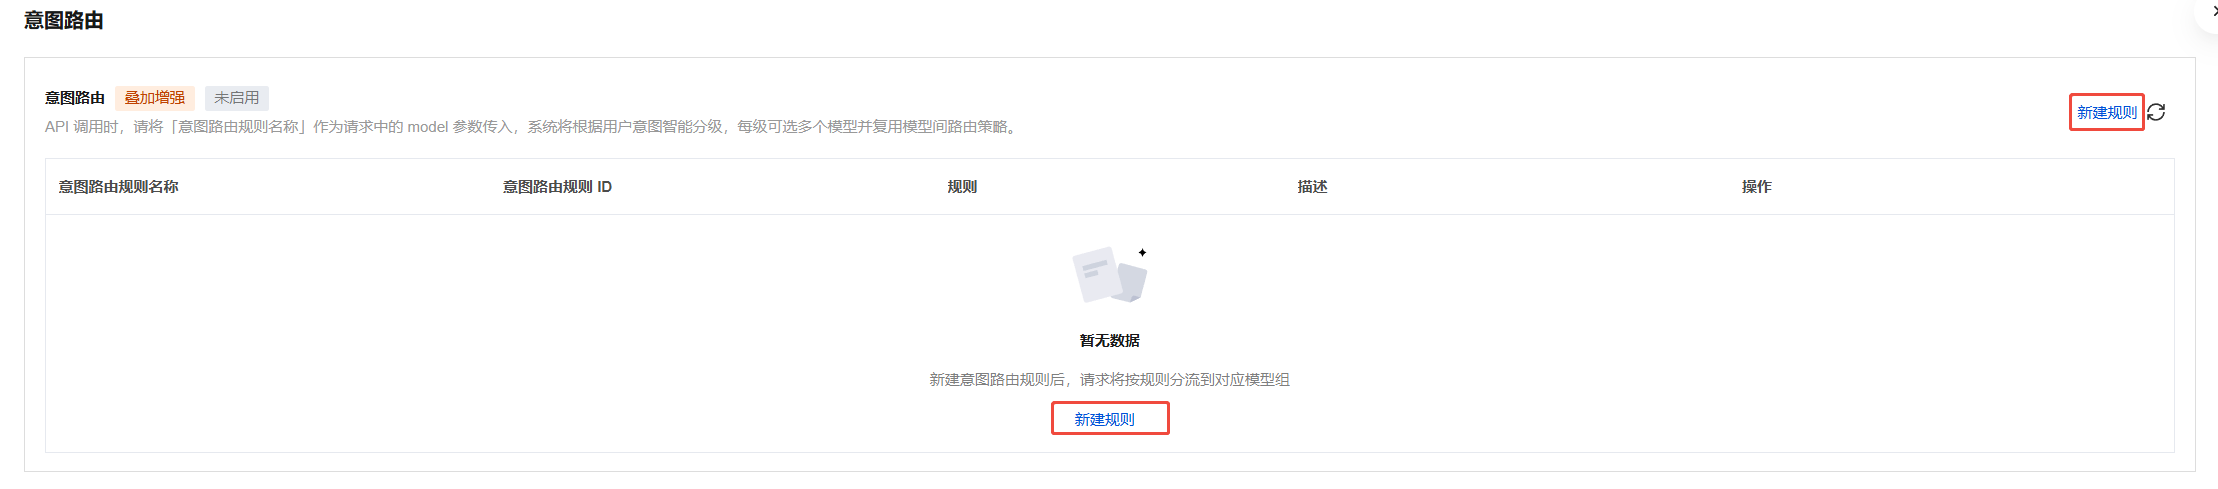The height and width of the screenshot is (489, 2218).
Task: Close the panel with the corner X
Action: [2212, 11]
